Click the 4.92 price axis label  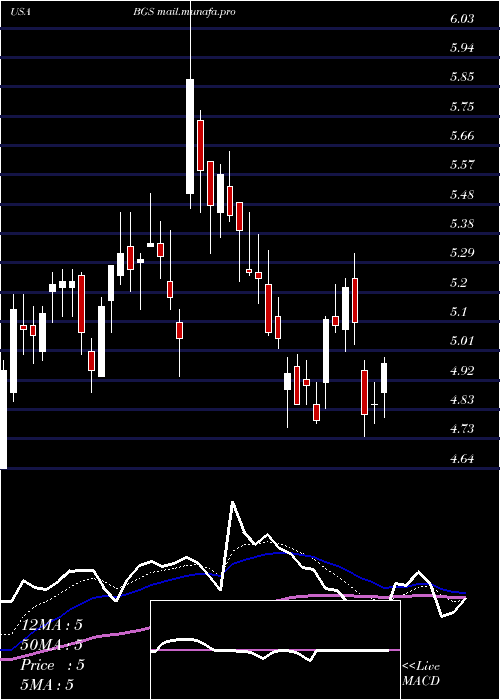tap(462, 370)
